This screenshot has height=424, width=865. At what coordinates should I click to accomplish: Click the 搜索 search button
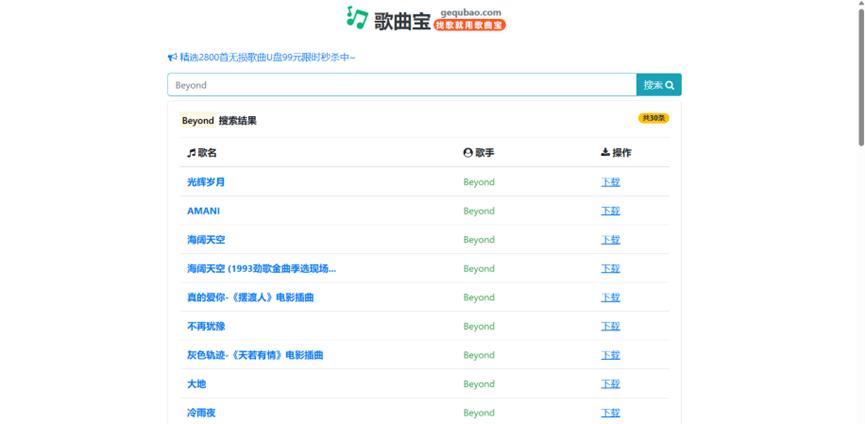[659, 85]
